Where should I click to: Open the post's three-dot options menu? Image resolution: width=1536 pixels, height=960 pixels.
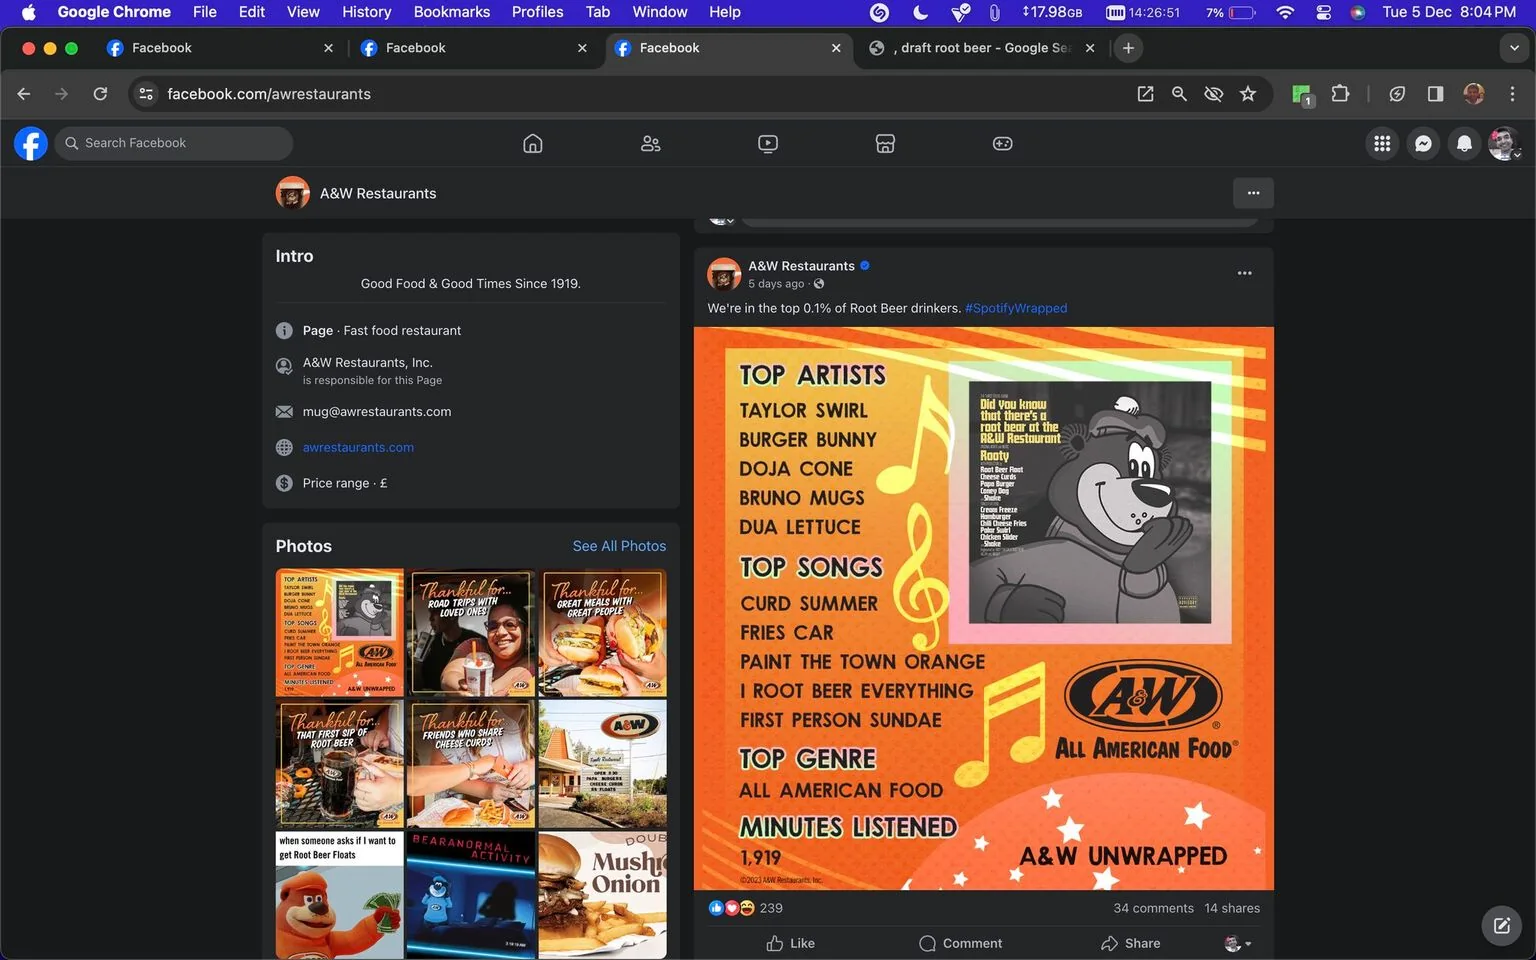click(1244, 272)
